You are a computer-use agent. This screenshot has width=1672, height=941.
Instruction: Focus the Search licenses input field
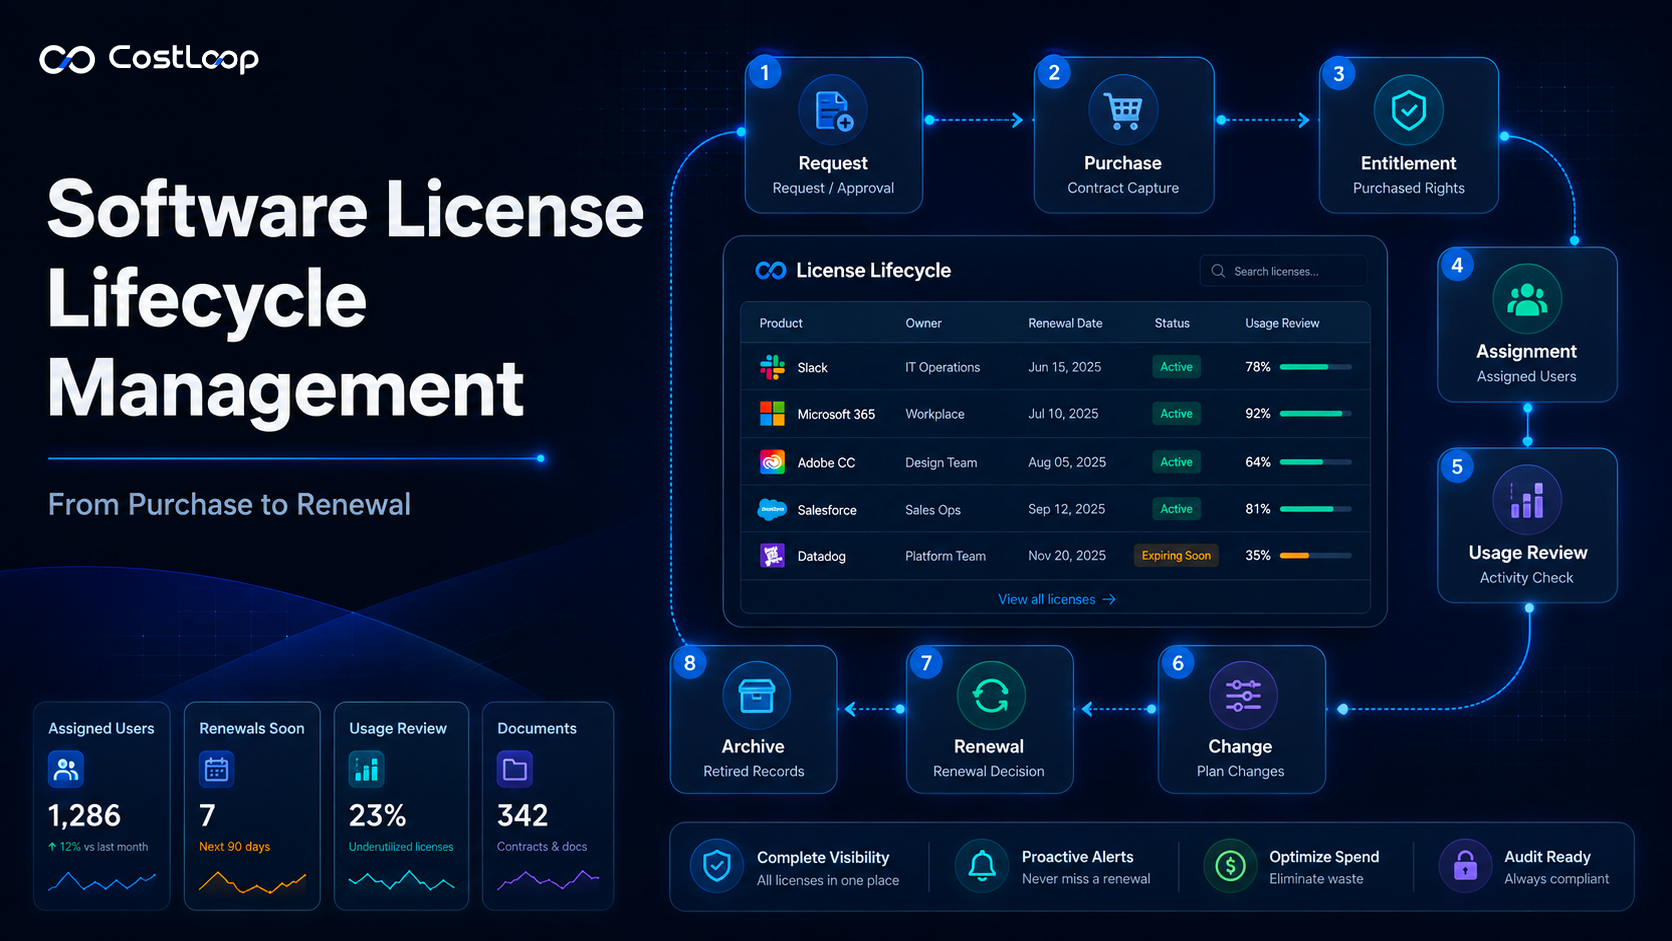(x=1283, y=271)
